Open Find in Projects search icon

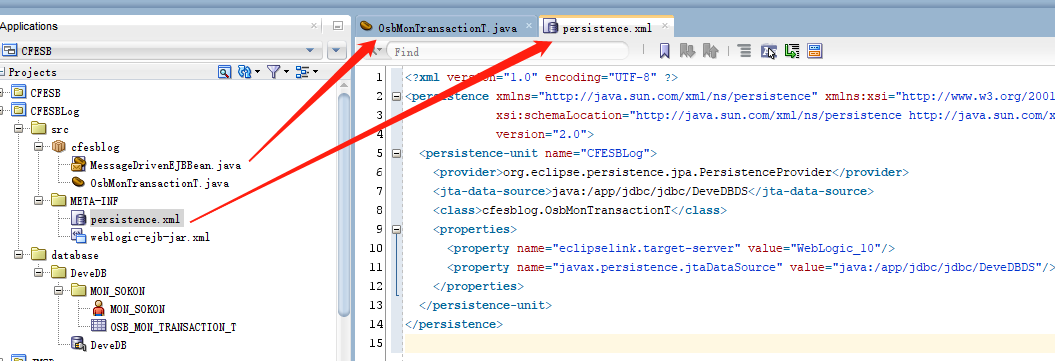[224, 71]
